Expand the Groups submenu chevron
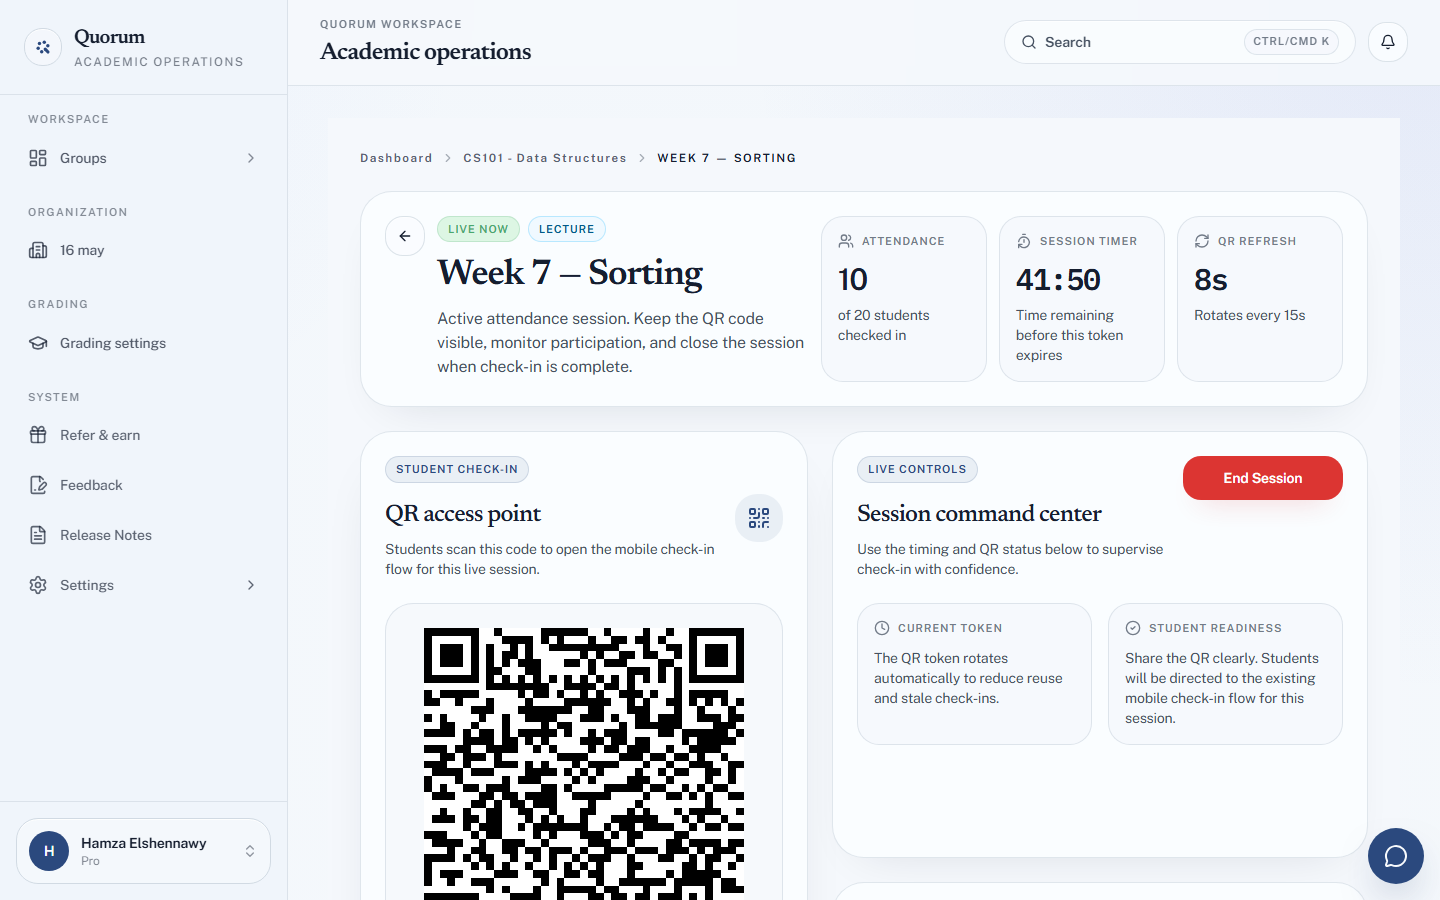 251,158
